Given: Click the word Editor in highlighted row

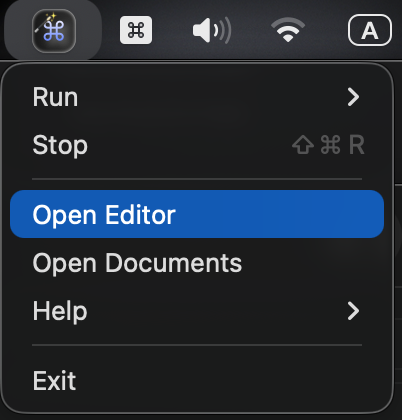Looking at the screenshot, I should pyautogui.click(x=141, y=215).
